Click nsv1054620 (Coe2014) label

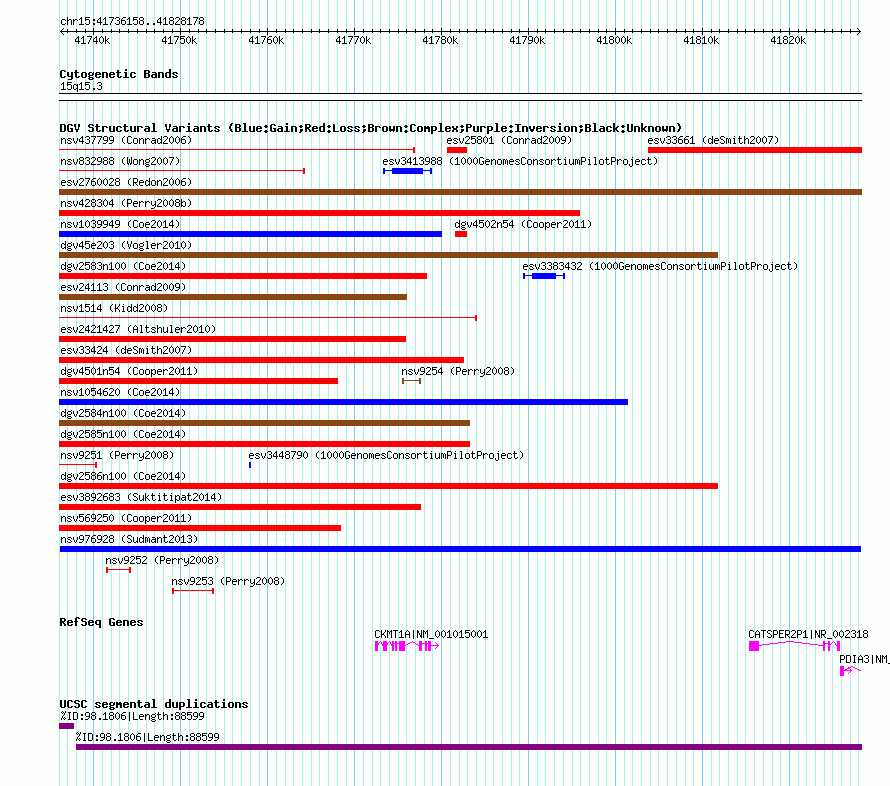coord(120,392)
